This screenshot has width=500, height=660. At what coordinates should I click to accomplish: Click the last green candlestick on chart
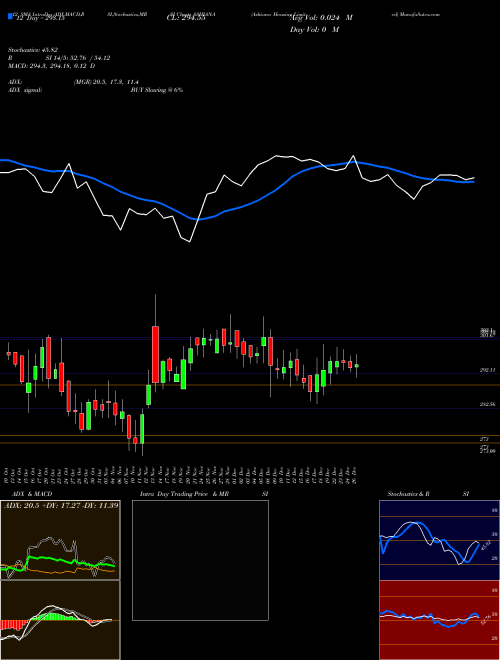pos(356,366)
